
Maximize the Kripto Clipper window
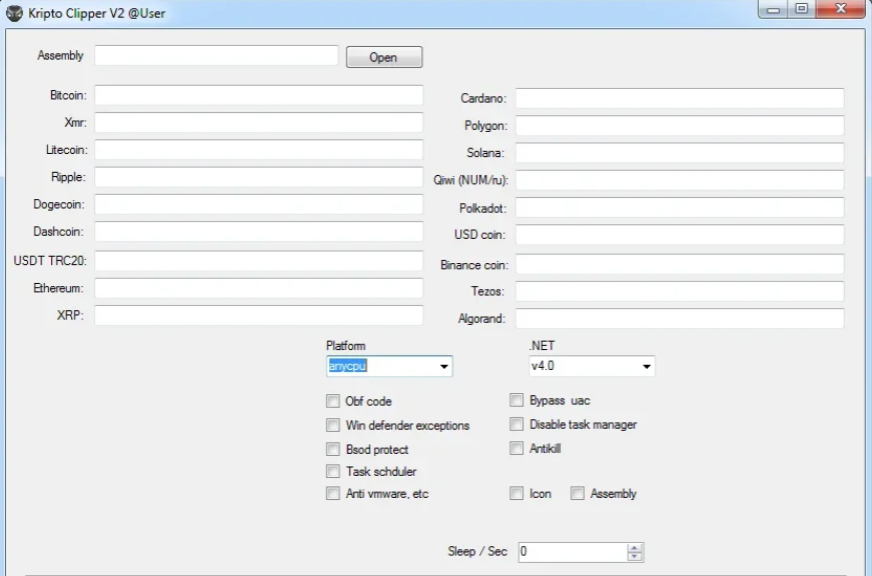[x=802, y=10]
